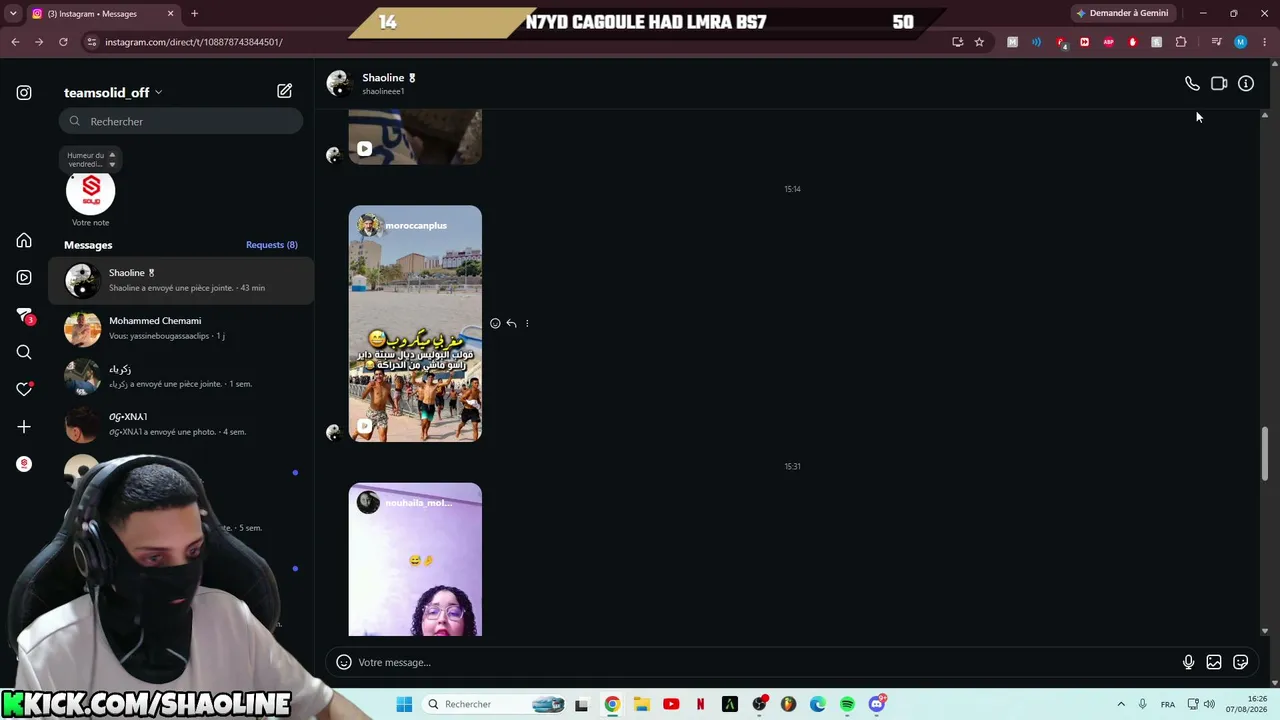Open Chrome tab search dropdown
This screenshot has height=720, width=1280.
13,14
